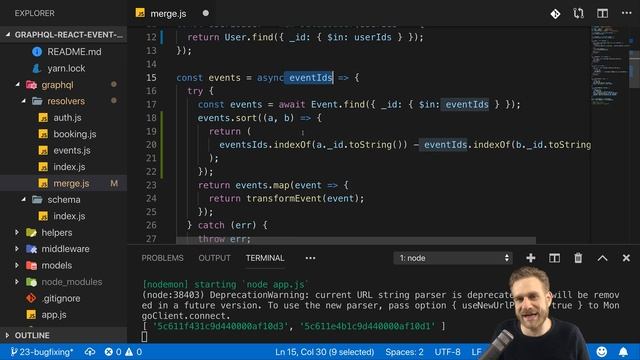
Task: Open the warnings count in status bar
Action: pyautogui.click(x=133, y=351)
